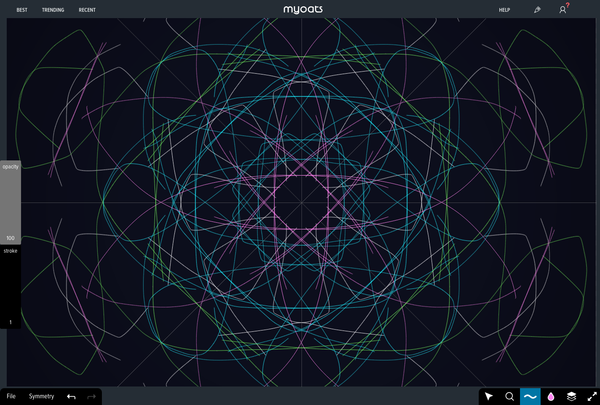Click the myoats logo

pyautogui.click(x=303, y=9)
